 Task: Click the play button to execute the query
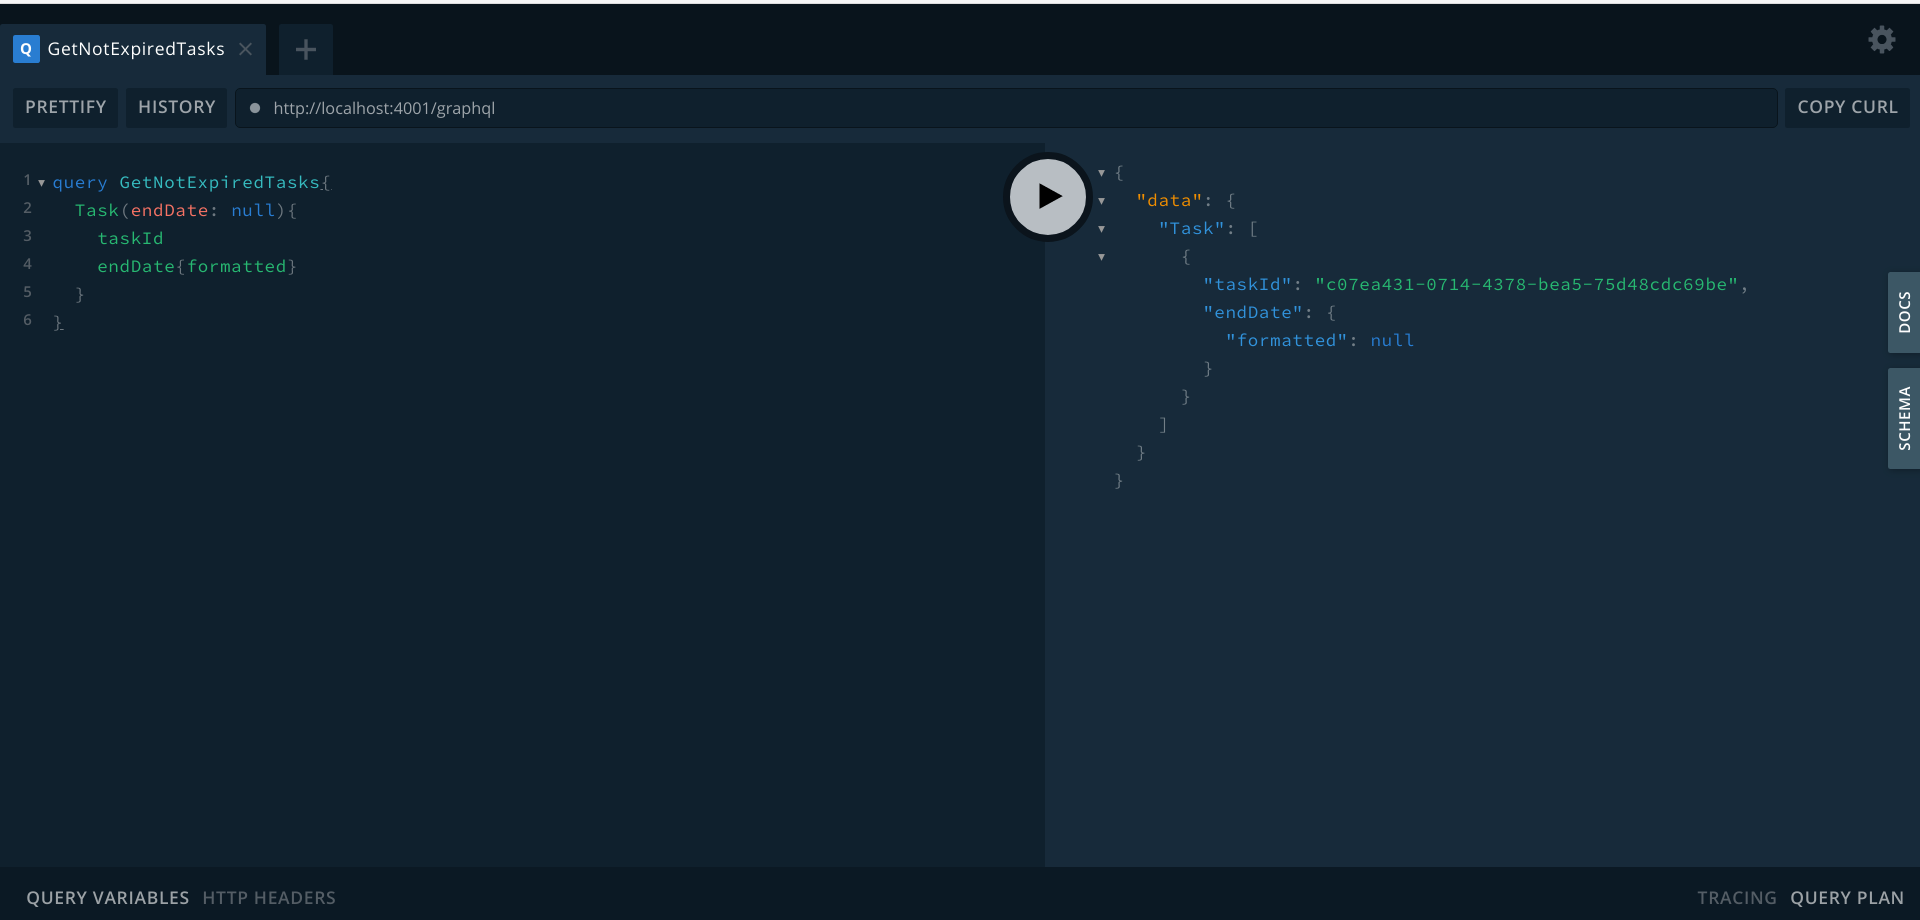pyautogui.click(x=1046, y=196)
